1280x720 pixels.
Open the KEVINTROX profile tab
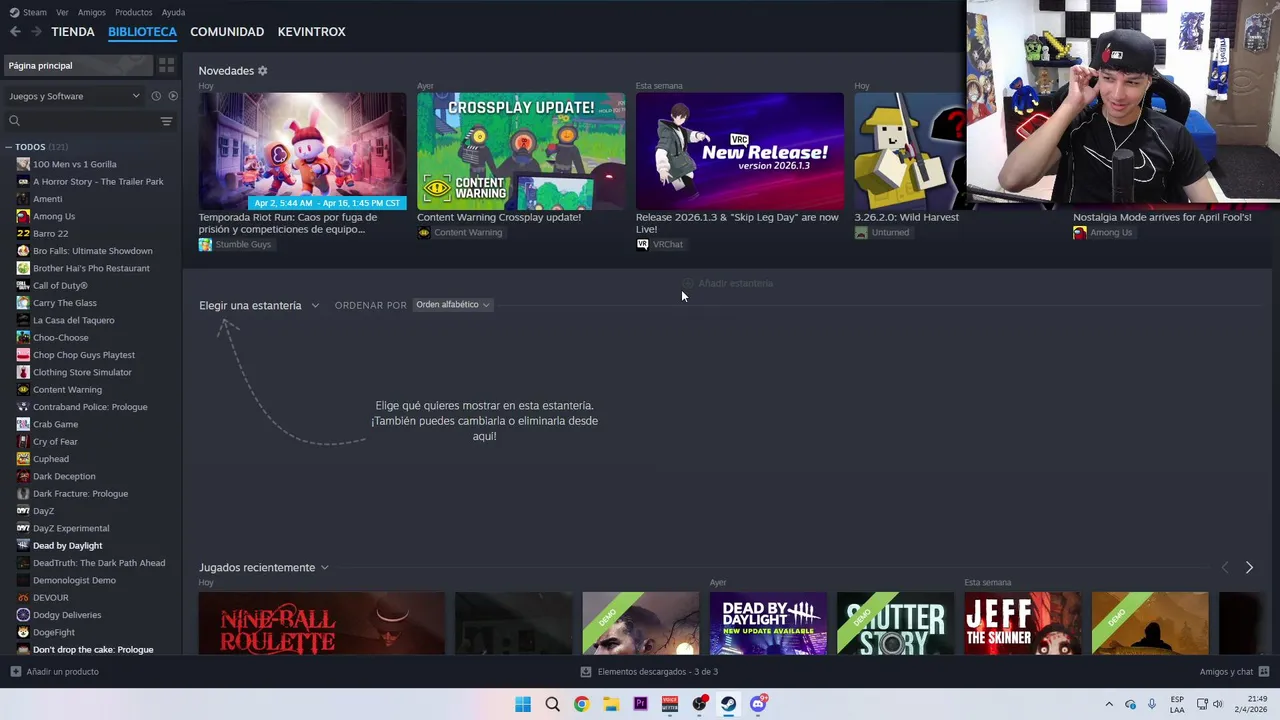(311, 32)
